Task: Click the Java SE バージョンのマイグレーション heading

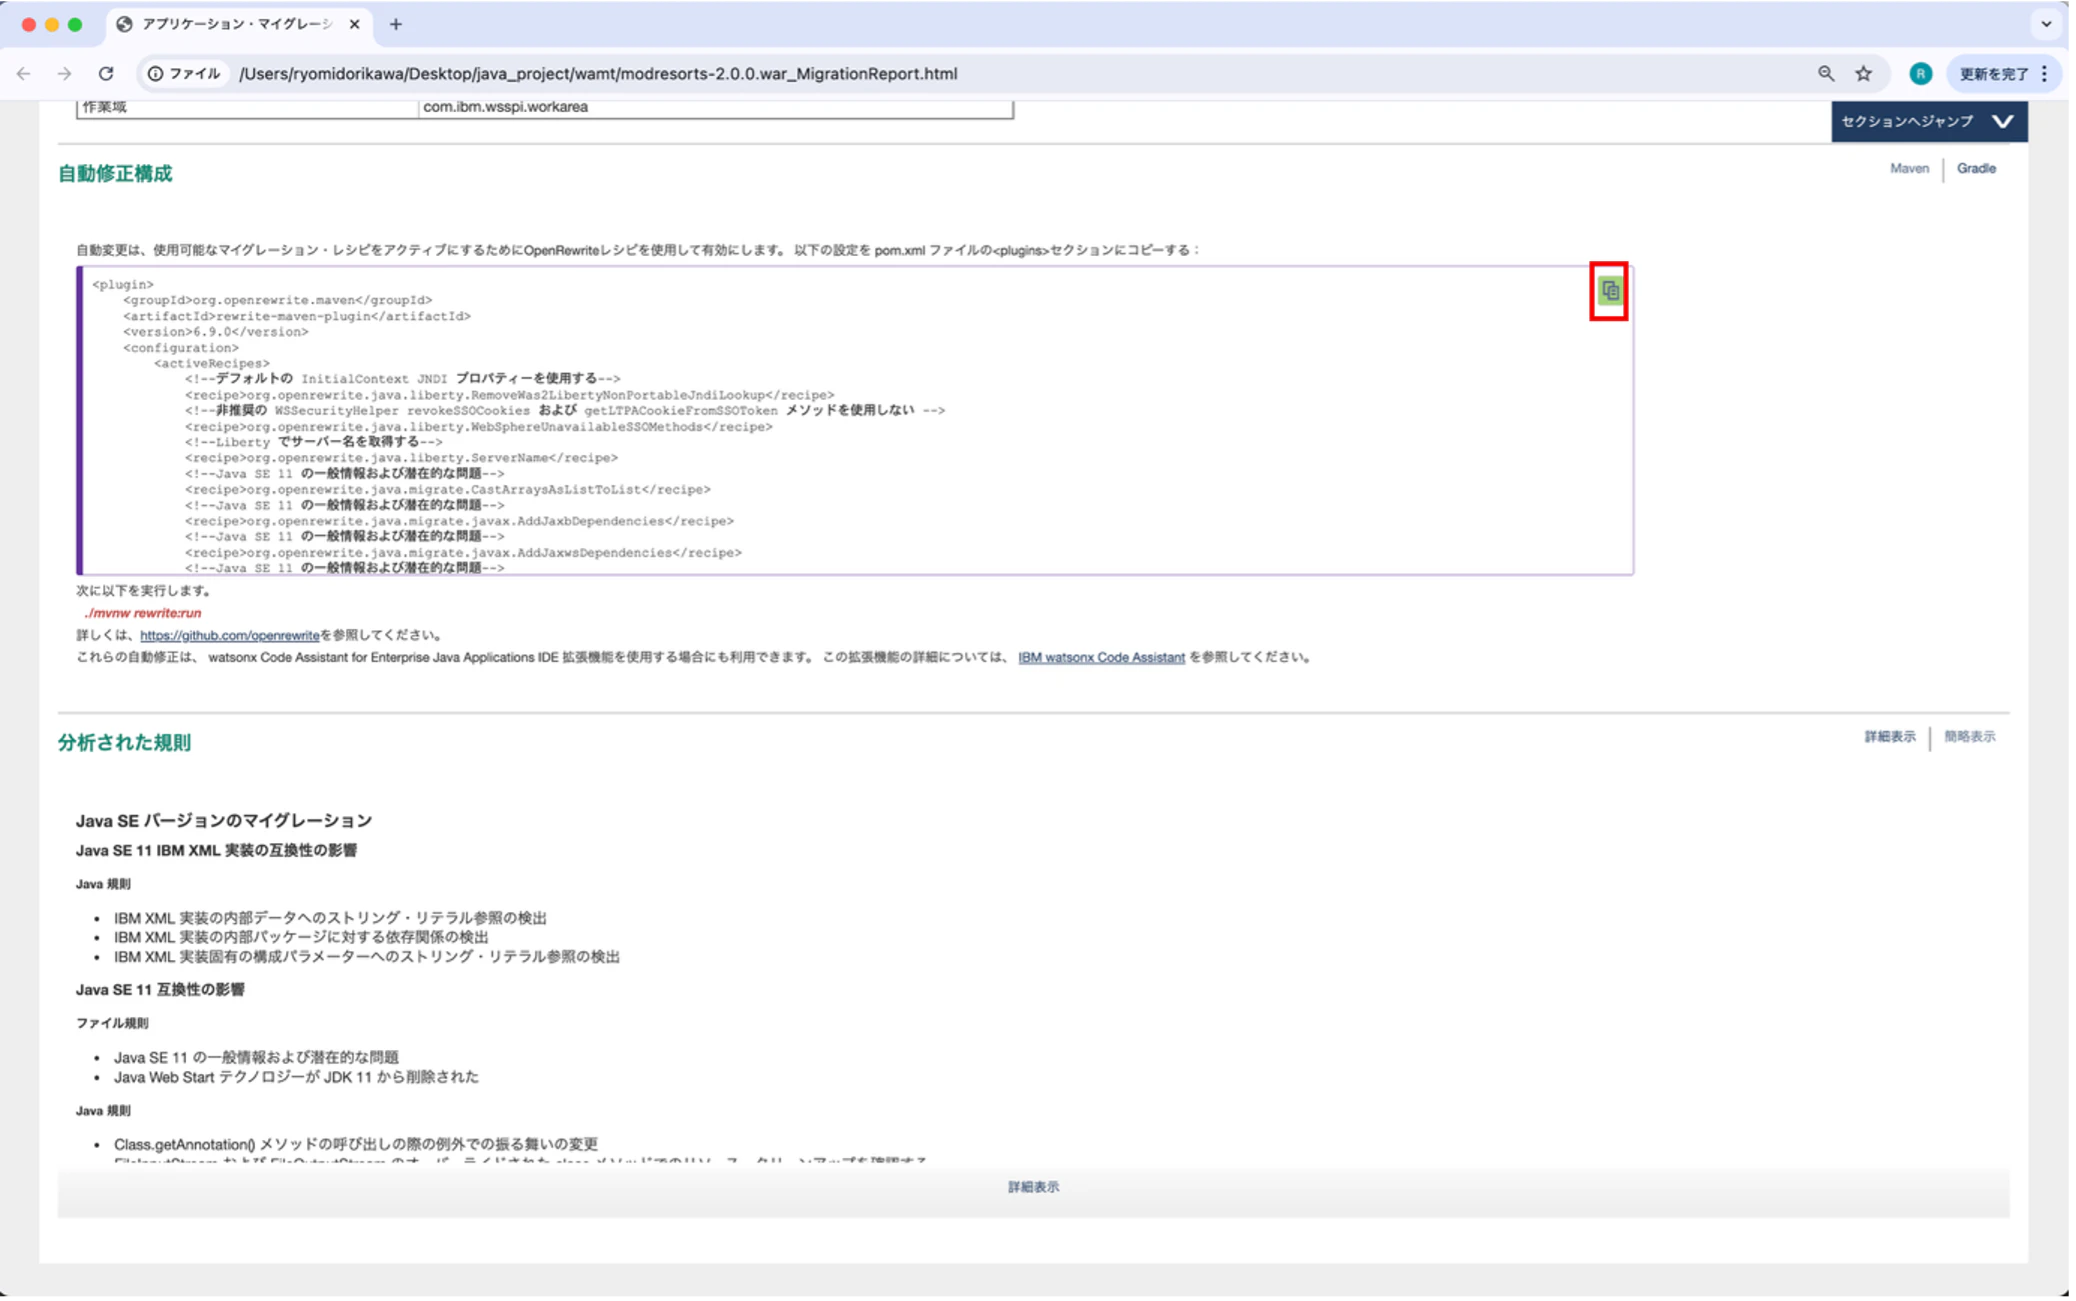Action: 224,821
